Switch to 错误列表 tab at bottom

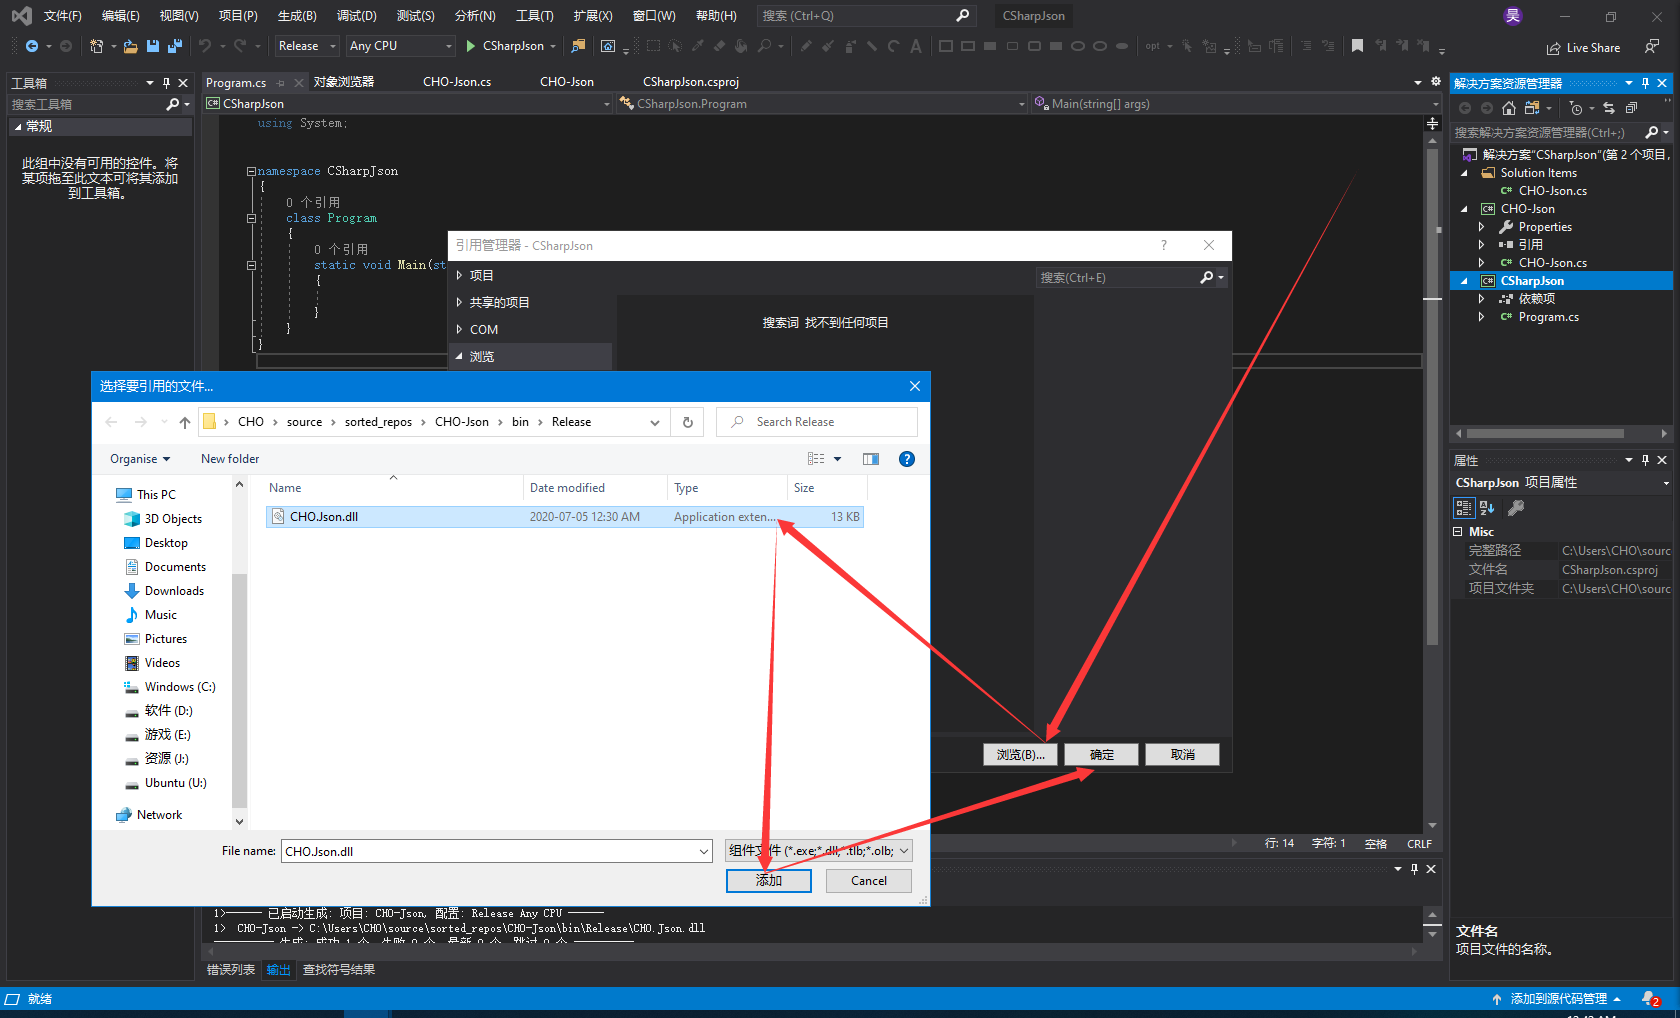pos(231,970)
